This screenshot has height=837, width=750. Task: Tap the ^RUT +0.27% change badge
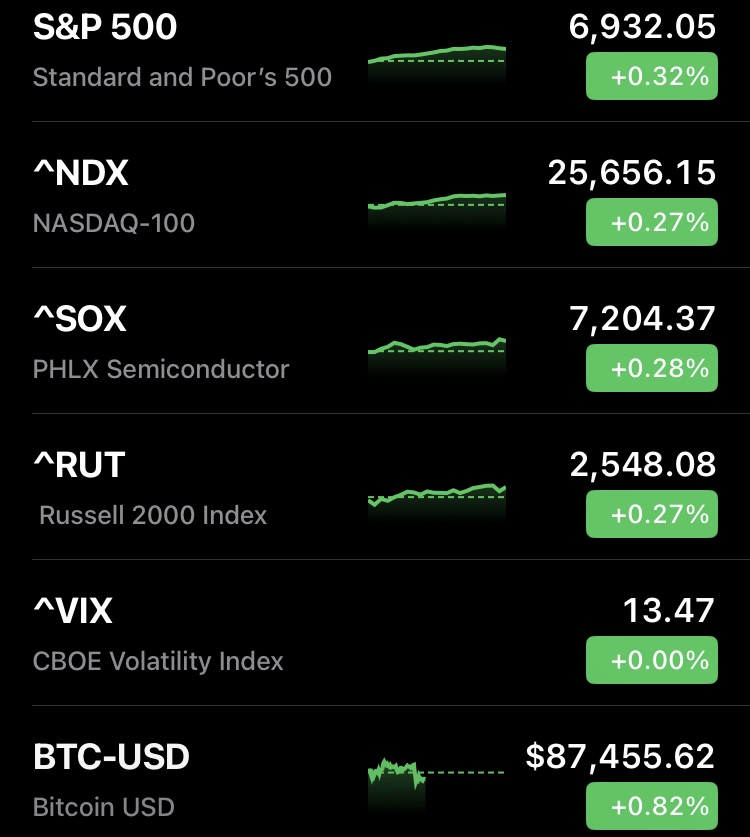(x=651, y=515)
